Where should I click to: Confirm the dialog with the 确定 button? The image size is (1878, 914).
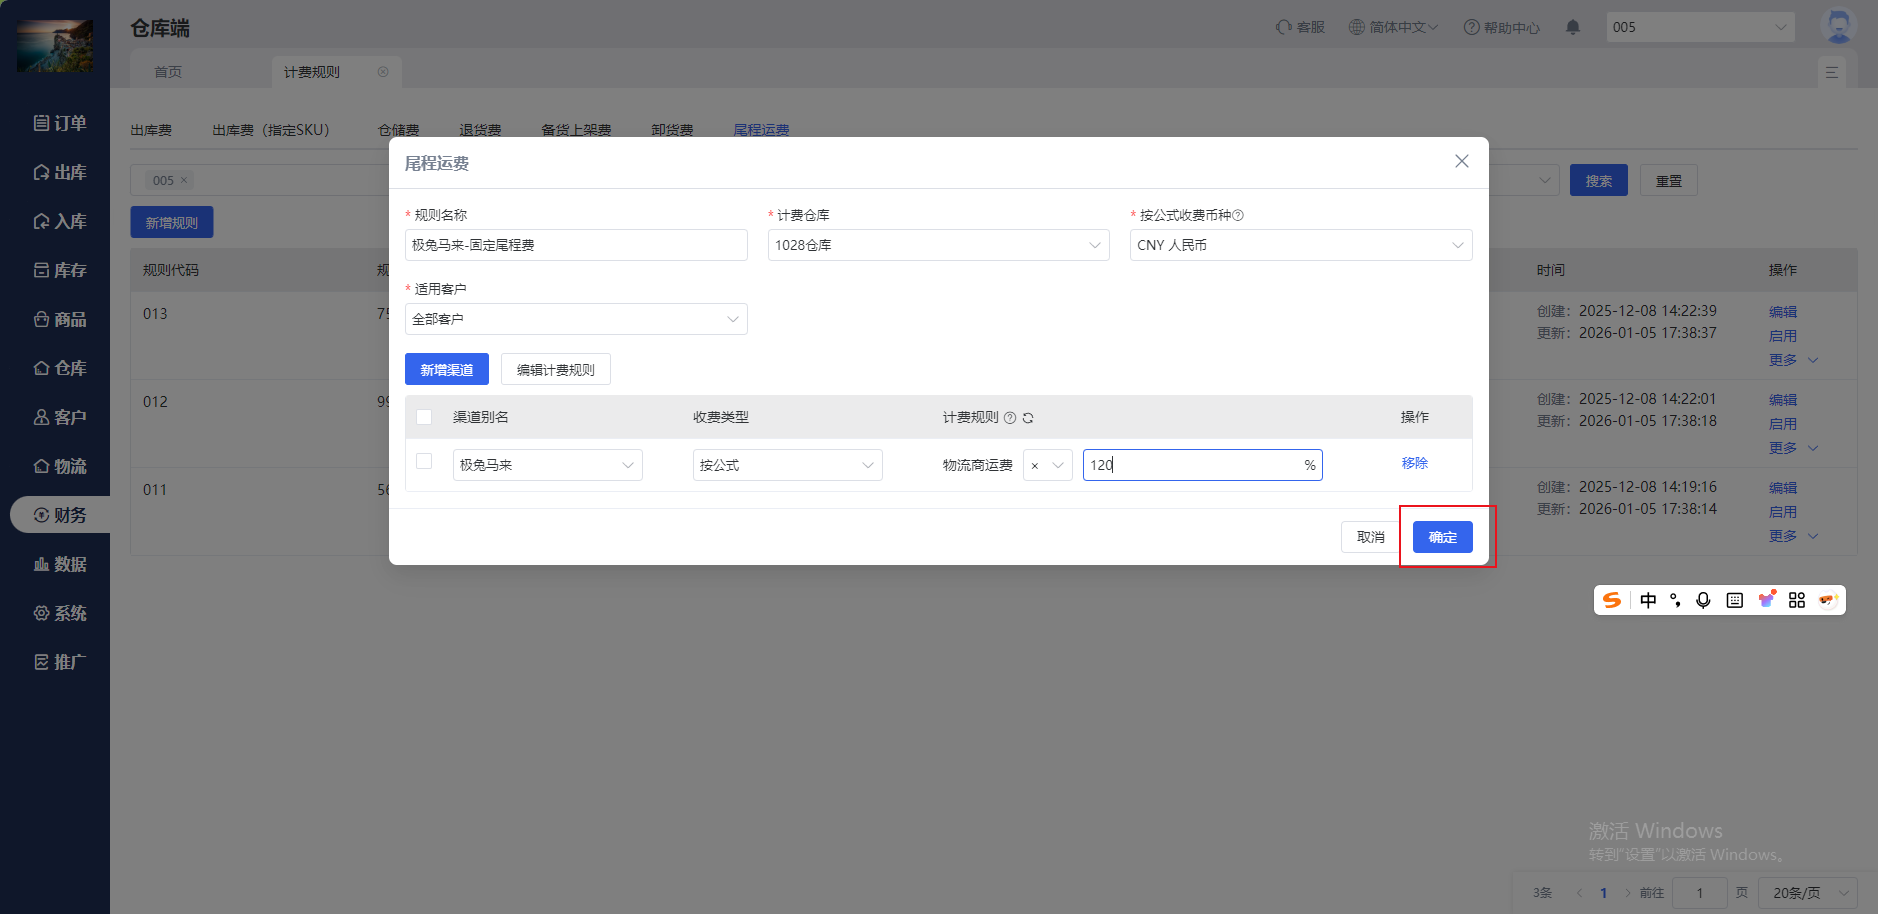pos(1442,536)
